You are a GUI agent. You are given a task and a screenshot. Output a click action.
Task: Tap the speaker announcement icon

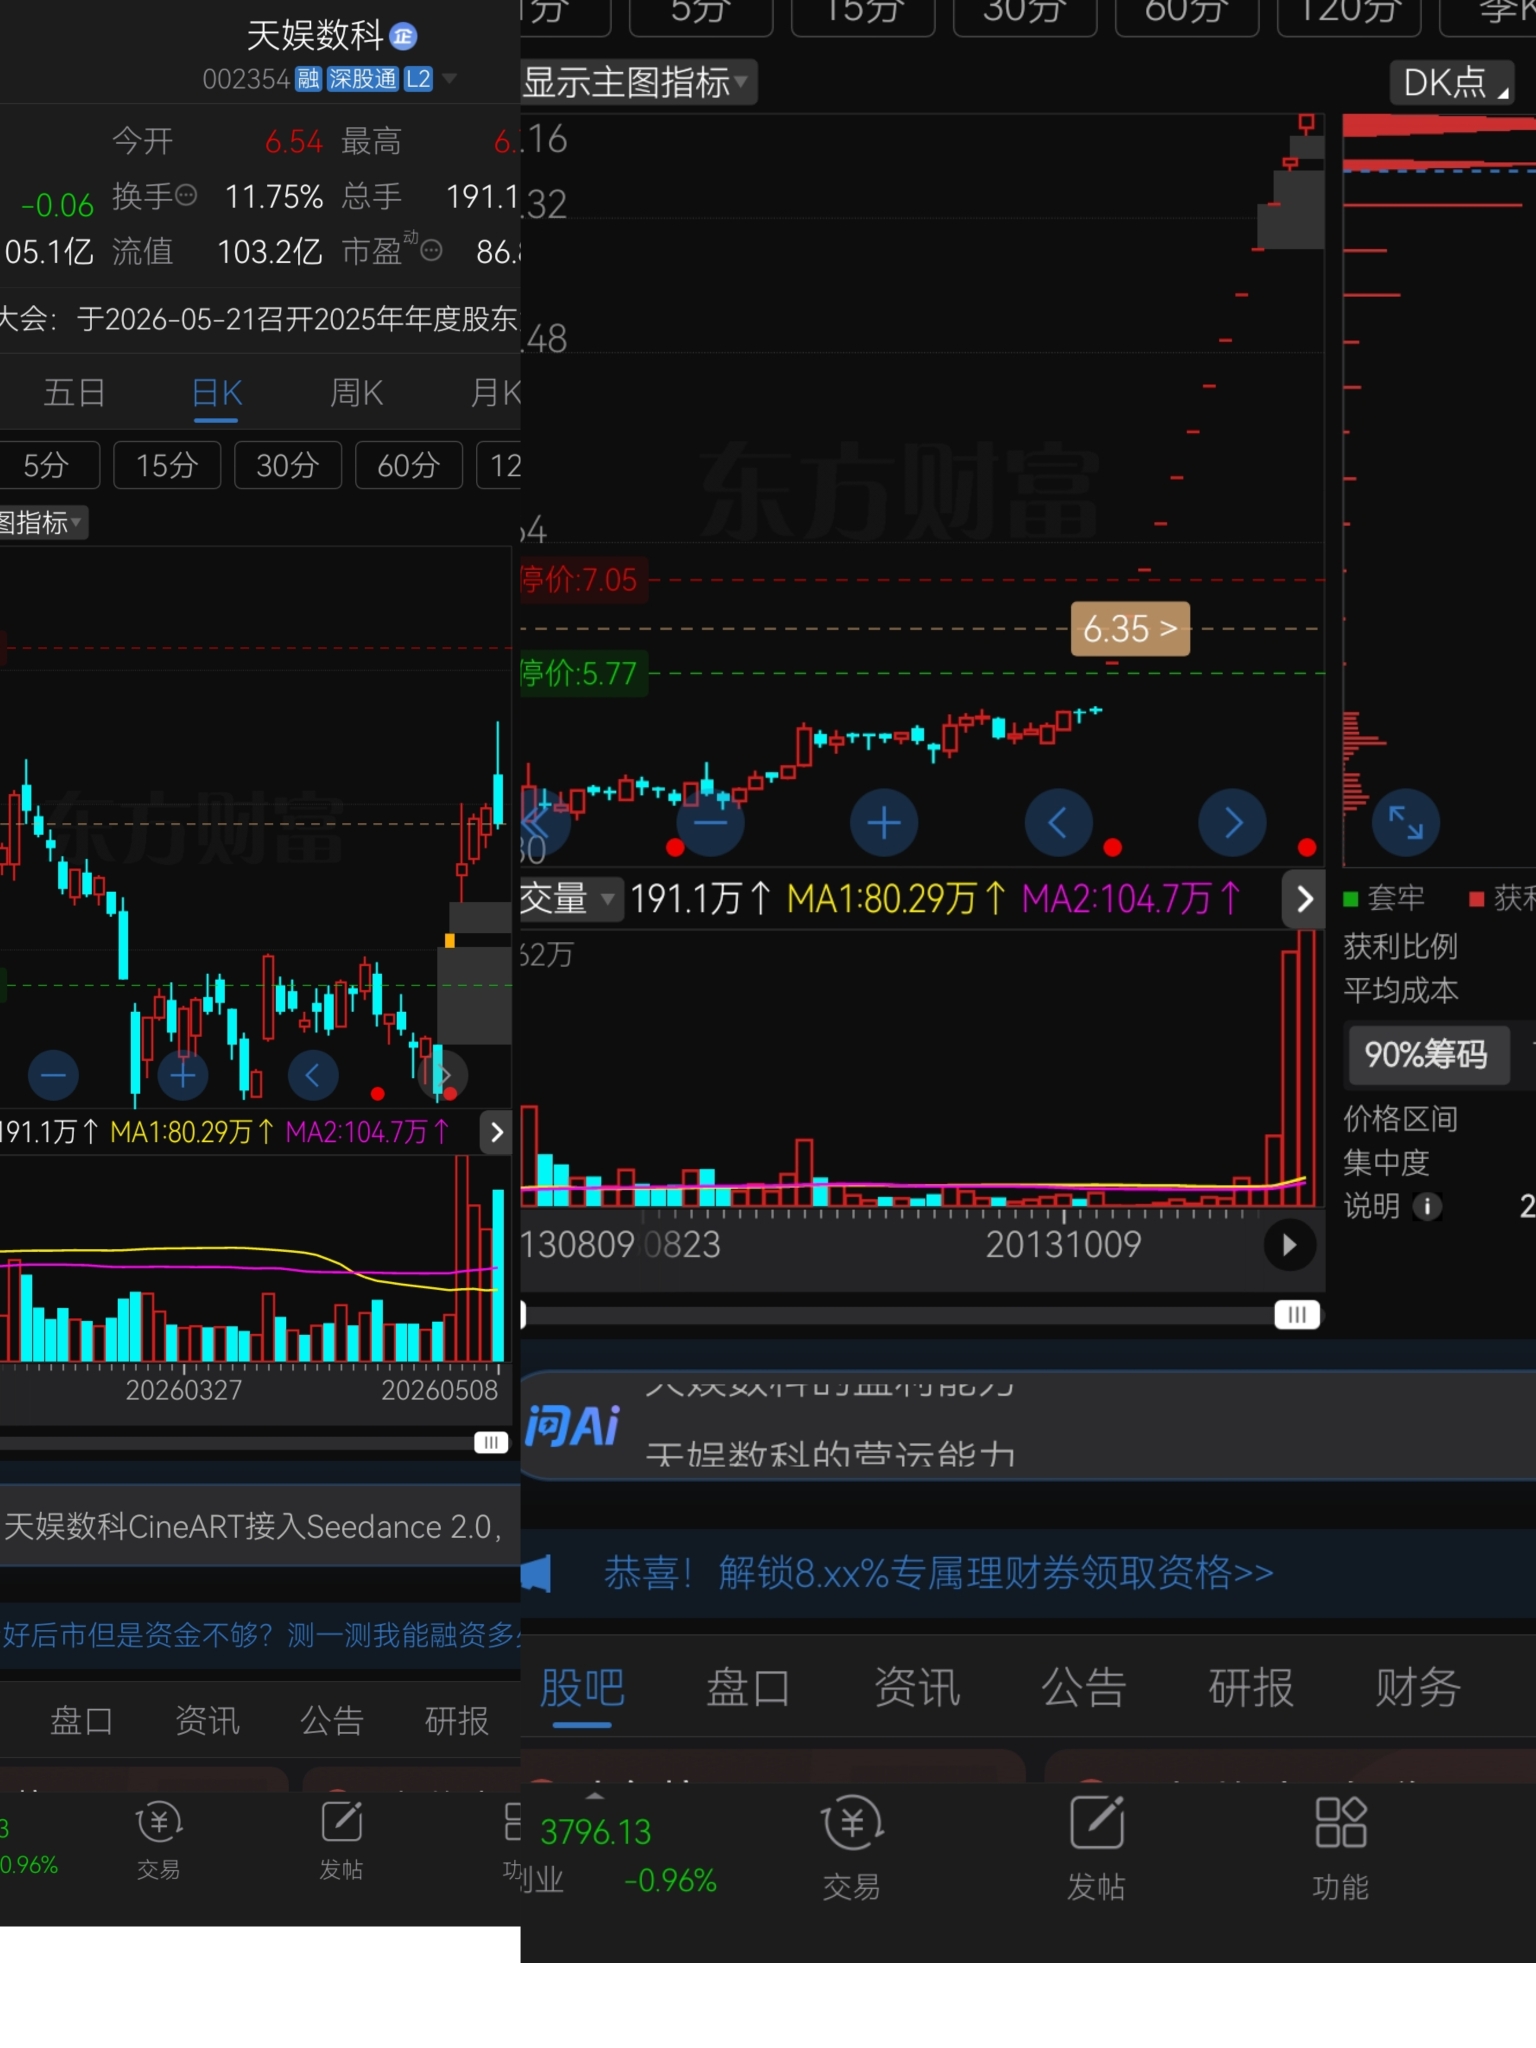538,1574
